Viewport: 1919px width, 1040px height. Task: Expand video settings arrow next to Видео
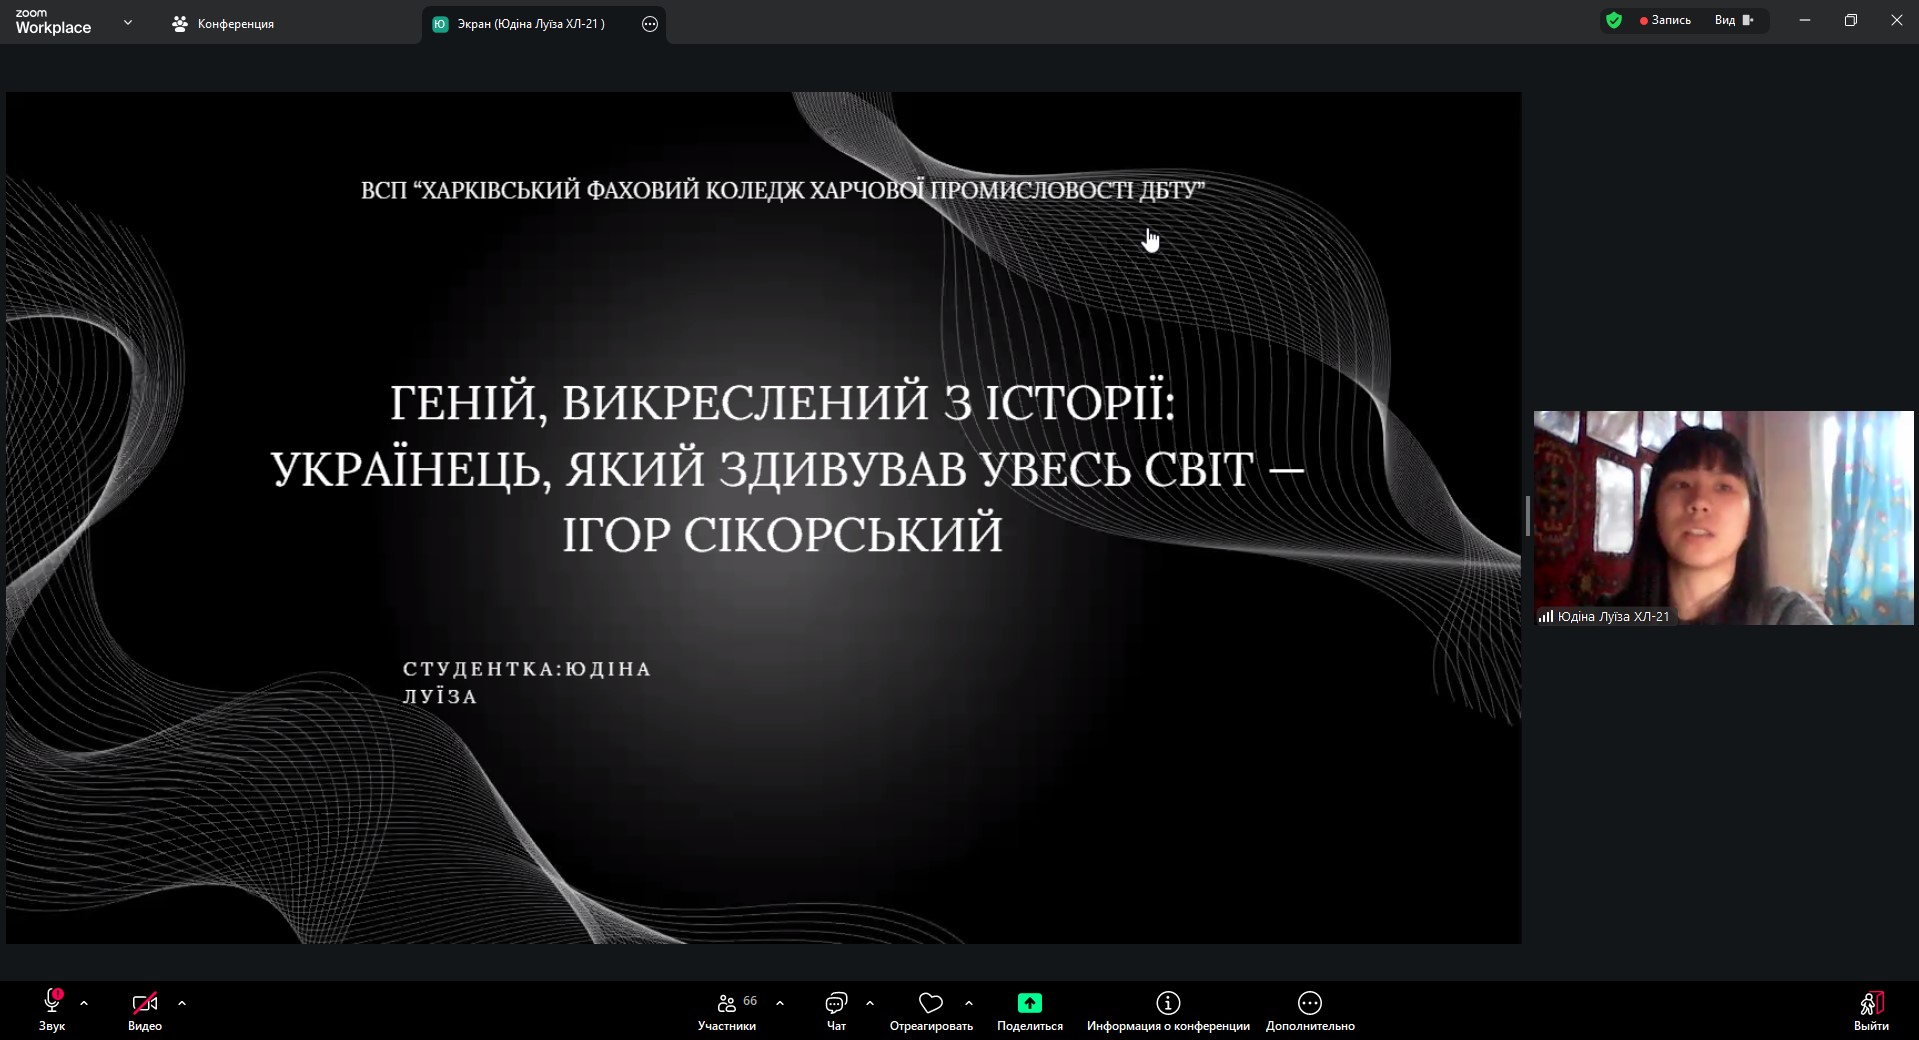(182, 1002)
